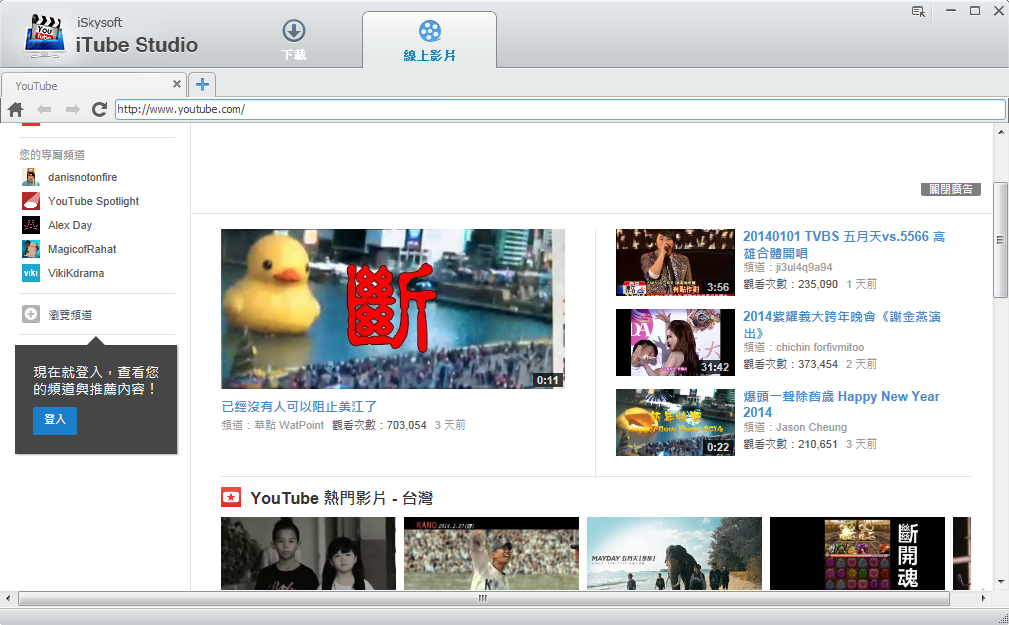
Task: Click the red YouTube 熱門影片 icon
Action: (231, 497)
